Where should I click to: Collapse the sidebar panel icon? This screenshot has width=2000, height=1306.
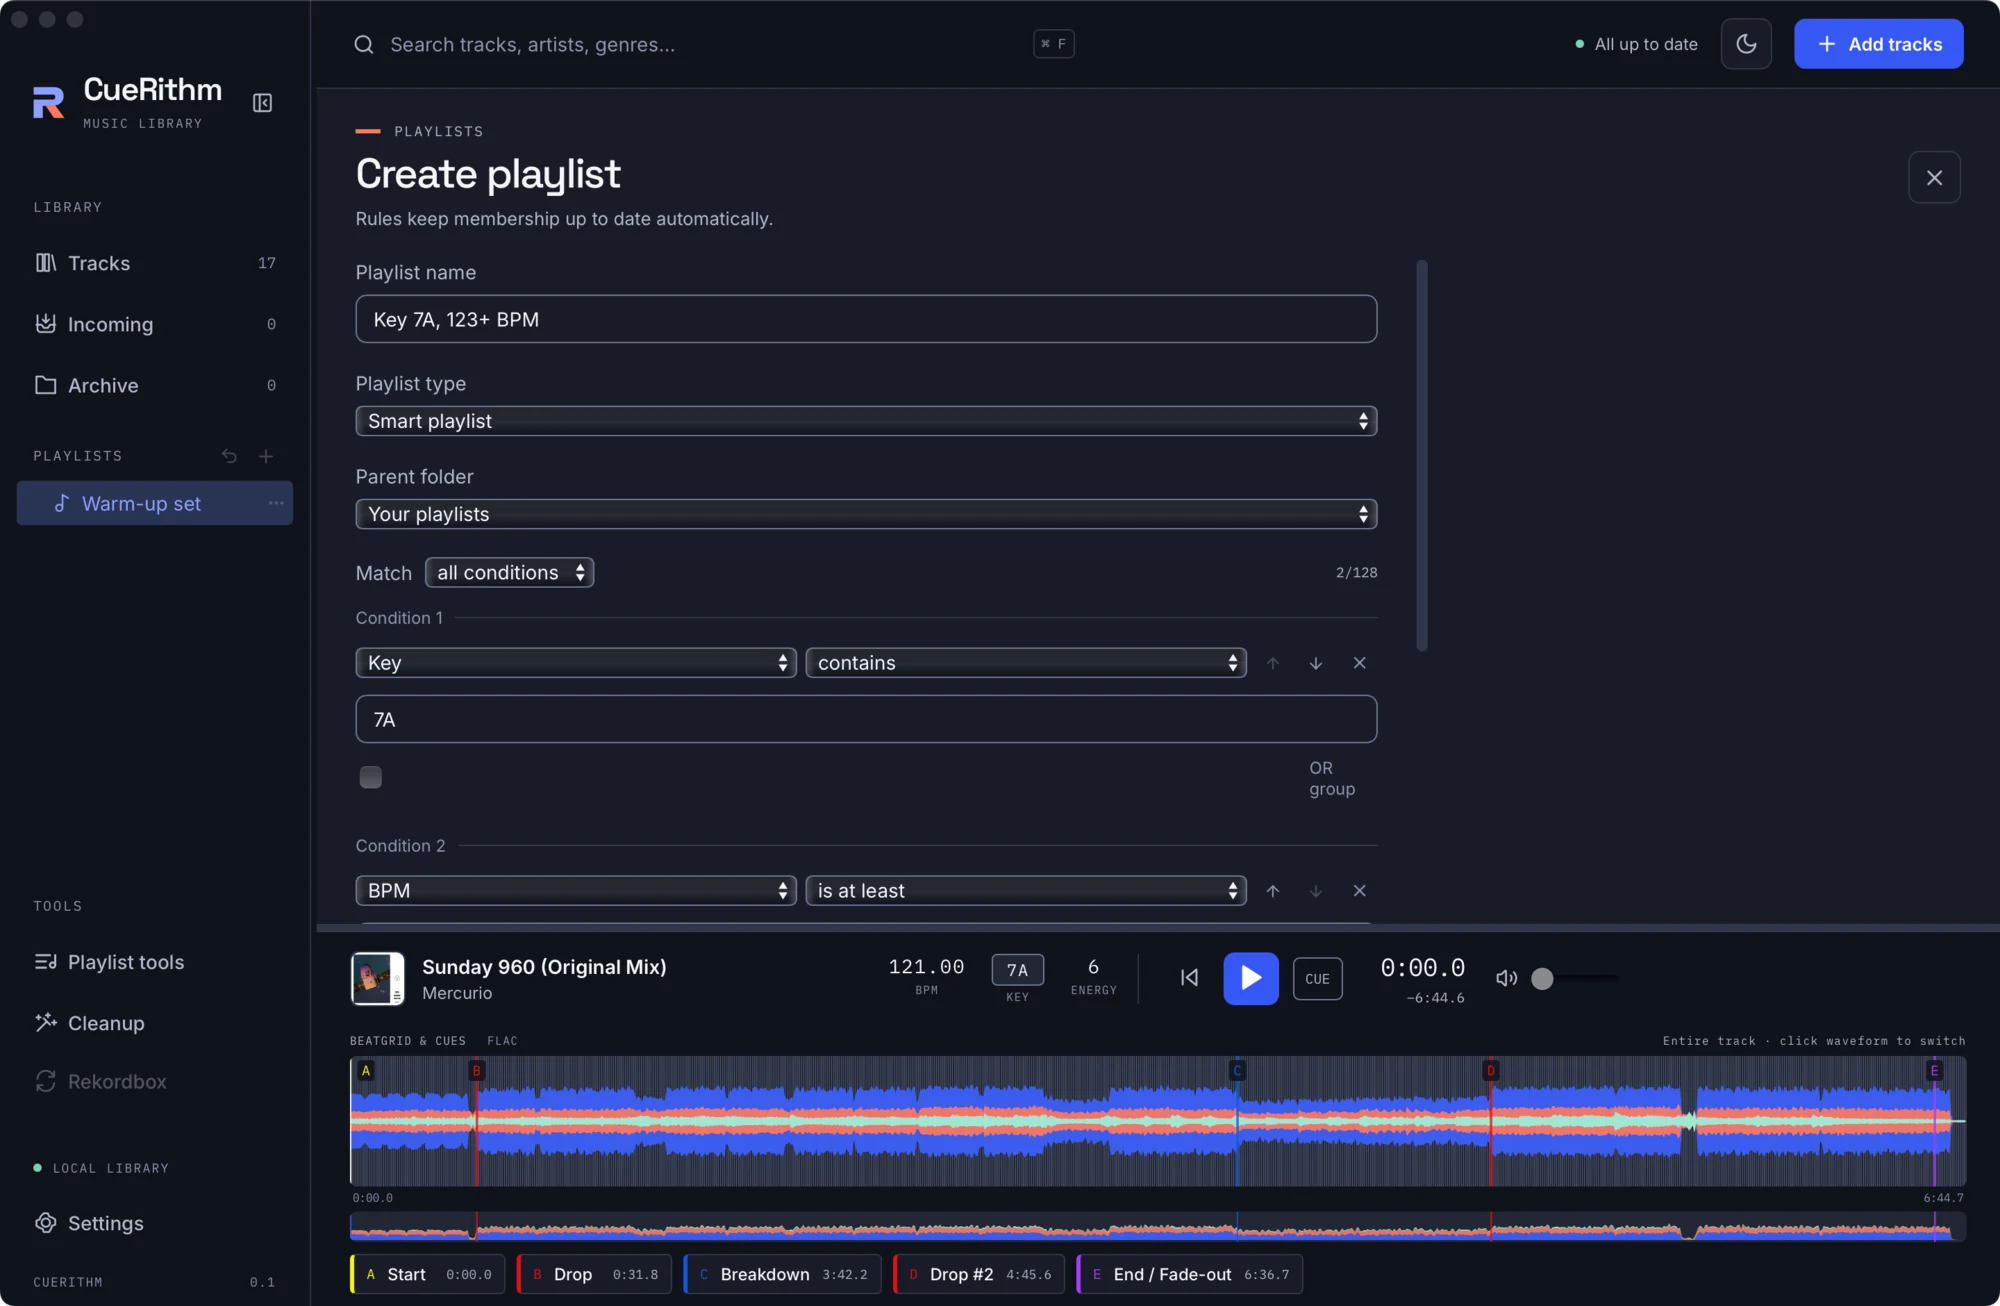[262, 103]
